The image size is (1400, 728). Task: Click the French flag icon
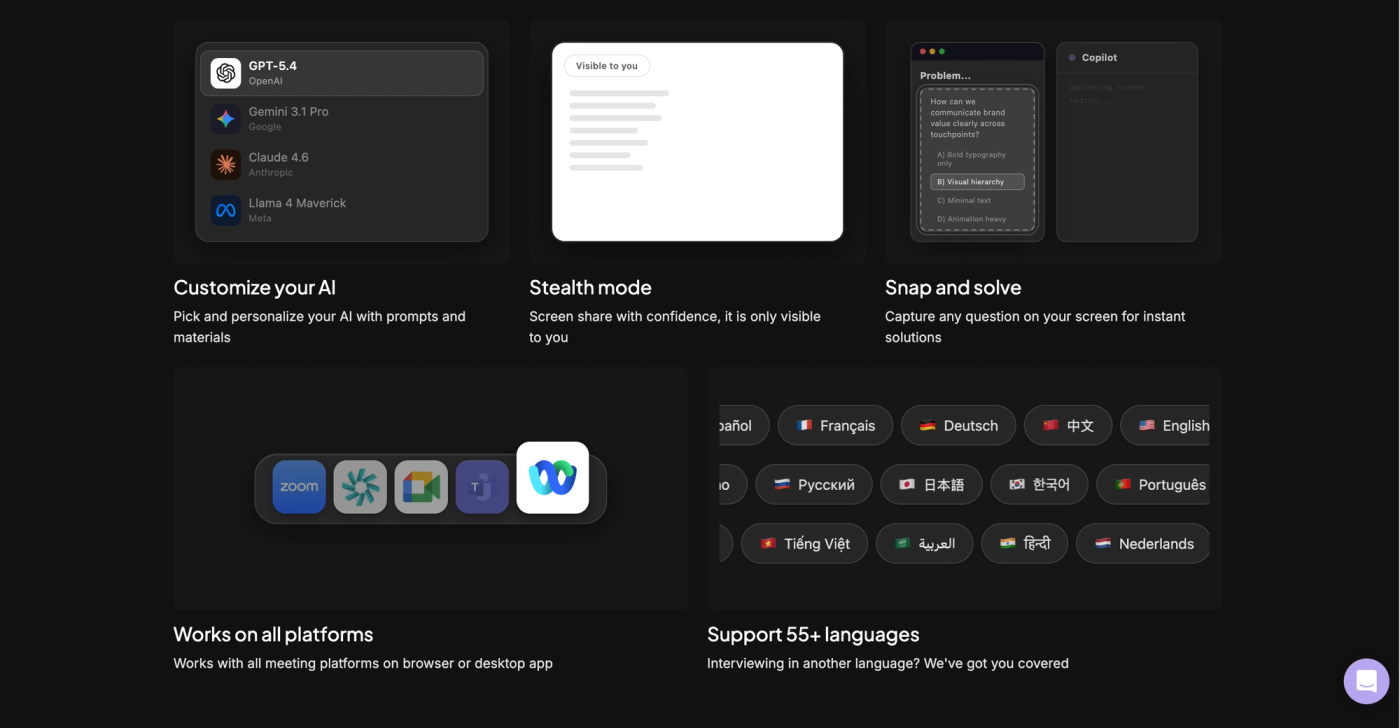(804, 425)
